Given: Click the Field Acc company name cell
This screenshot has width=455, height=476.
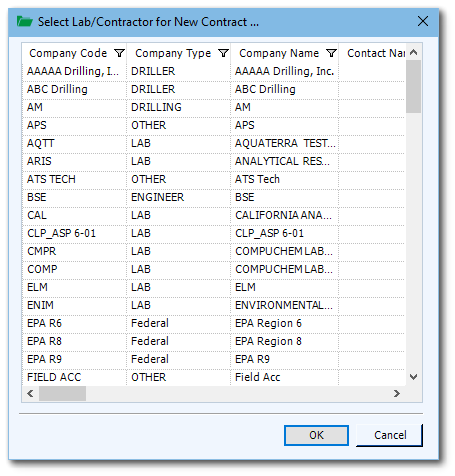Looking at the screenshot, I should 284,377.
